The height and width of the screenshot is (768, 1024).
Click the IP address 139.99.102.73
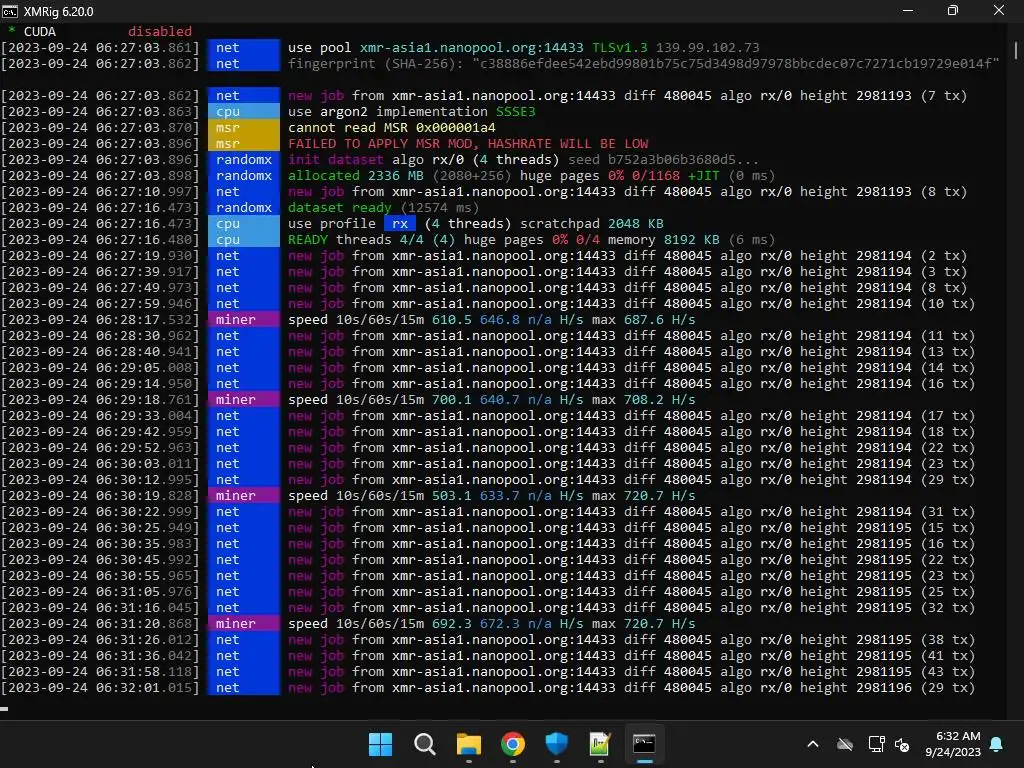tap(707, 48)
